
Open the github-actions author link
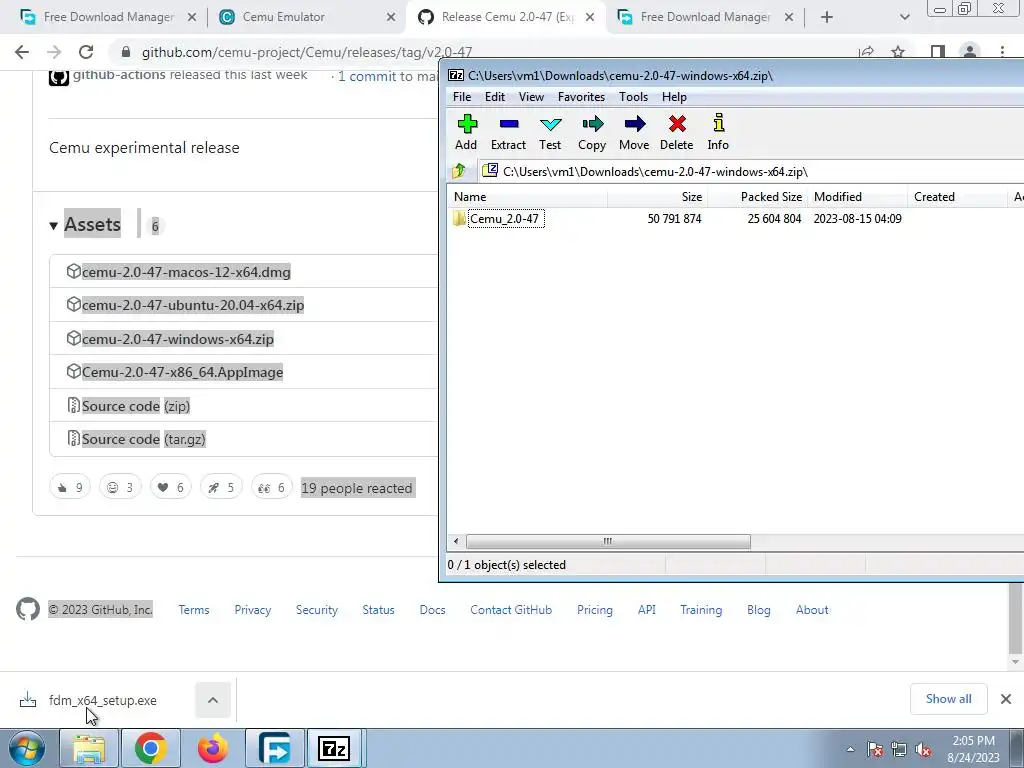[x=119, y=74]
